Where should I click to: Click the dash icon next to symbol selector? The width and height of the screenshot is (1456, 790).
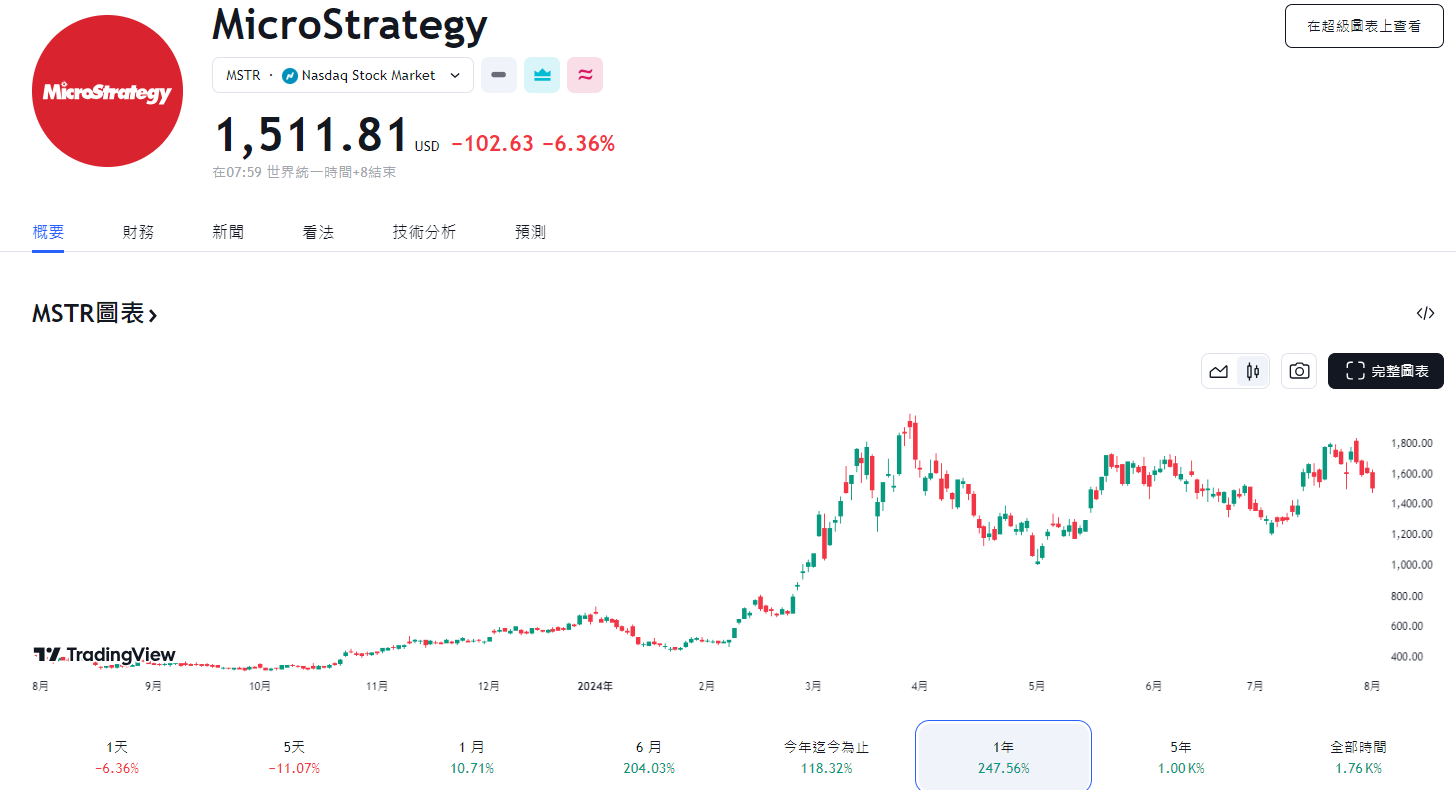[x=498, y=74]
